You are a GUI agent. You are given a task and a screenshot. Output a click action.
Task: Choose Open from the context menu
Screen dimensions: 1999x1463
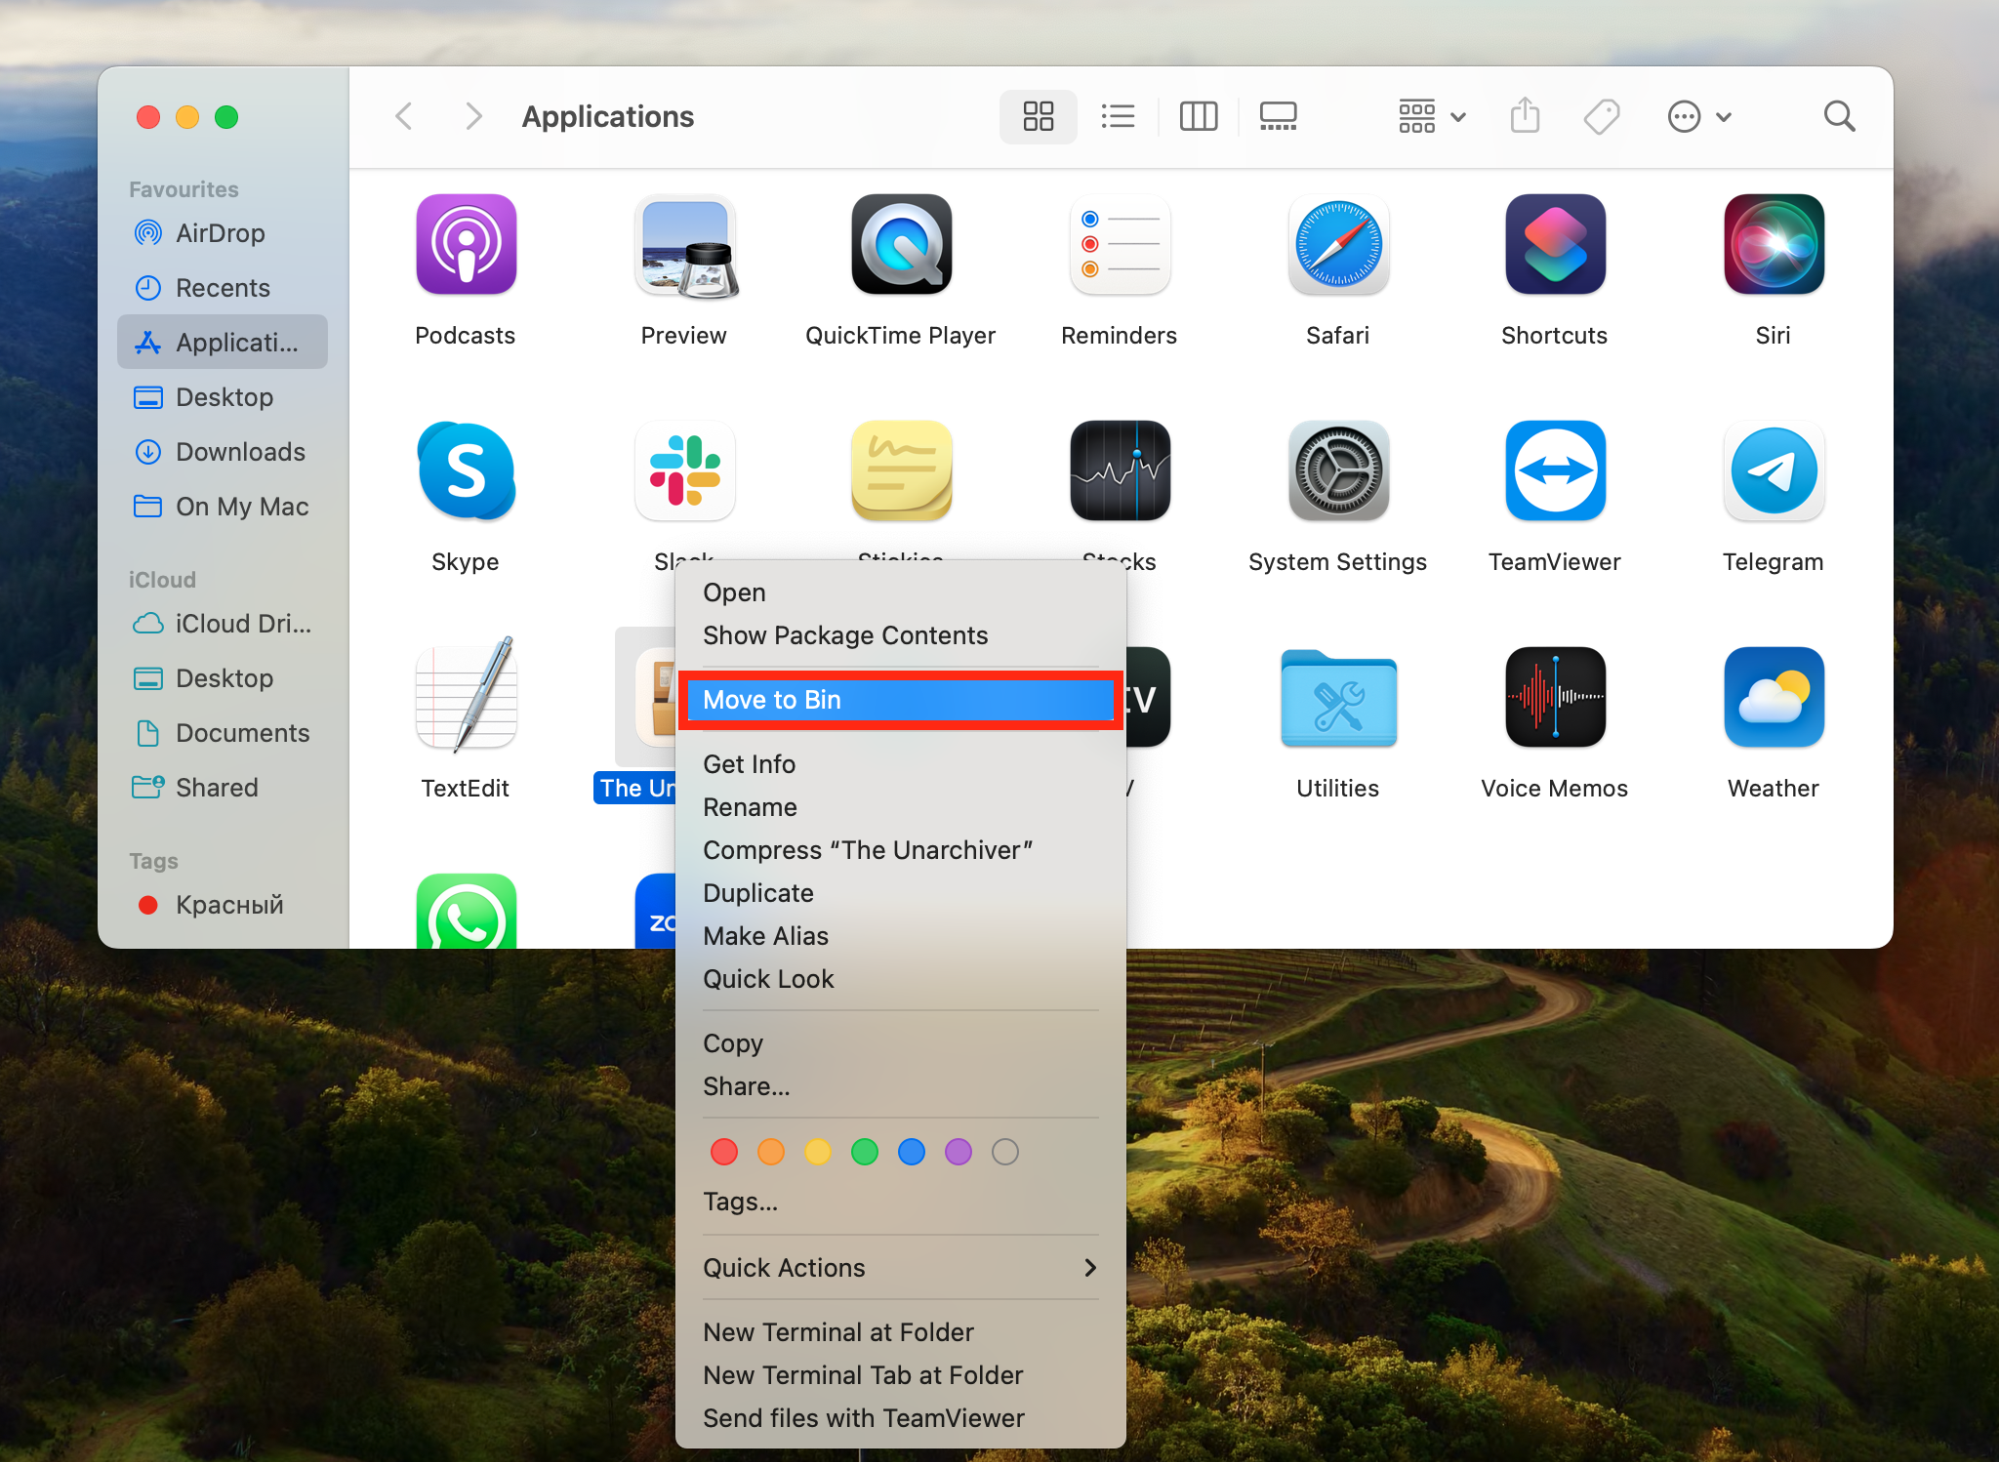pos(900,593)
